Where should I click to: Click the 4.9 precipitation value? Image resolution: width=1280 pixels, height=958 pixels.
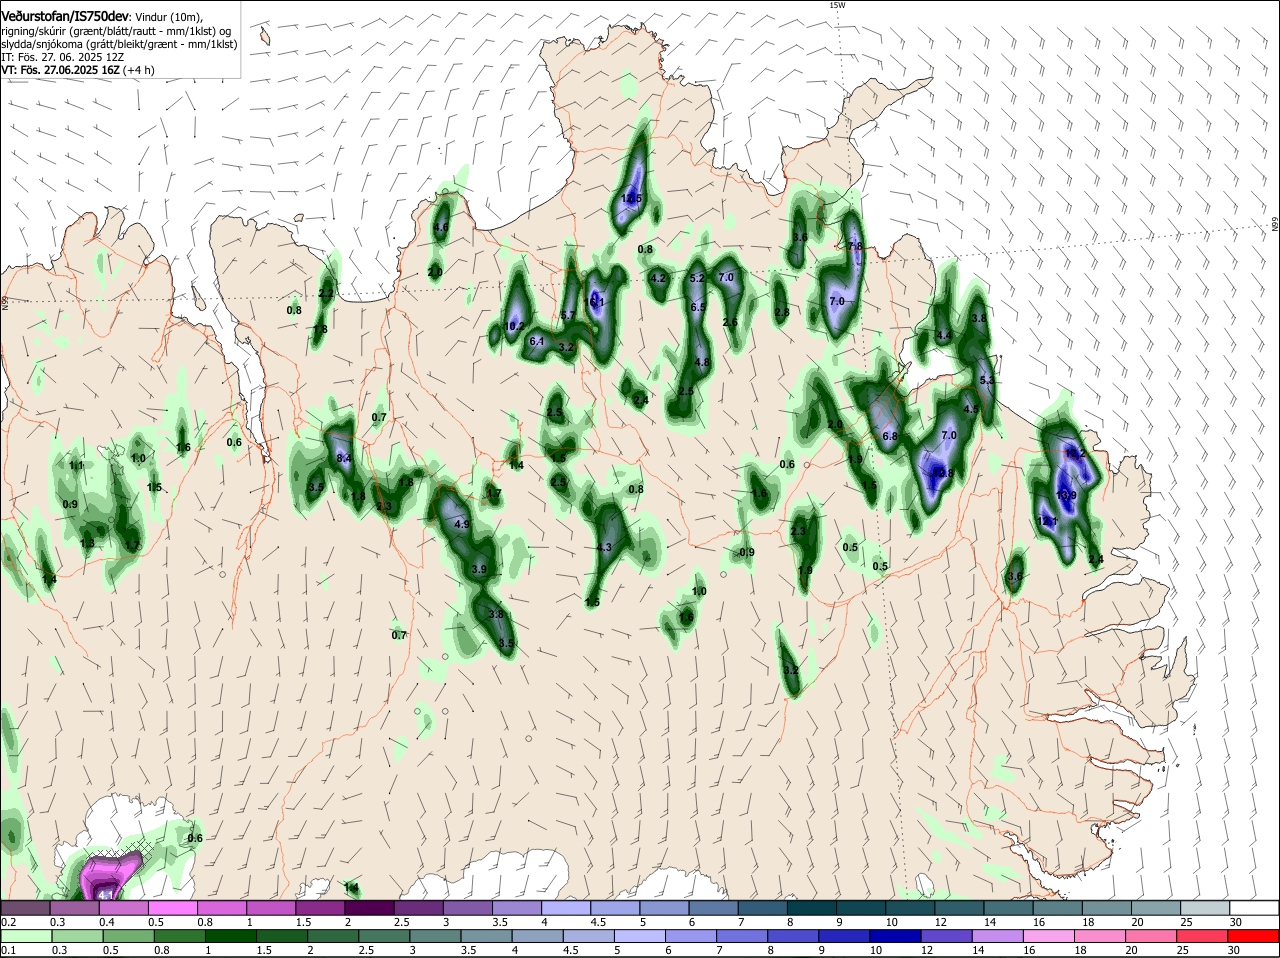462,524
